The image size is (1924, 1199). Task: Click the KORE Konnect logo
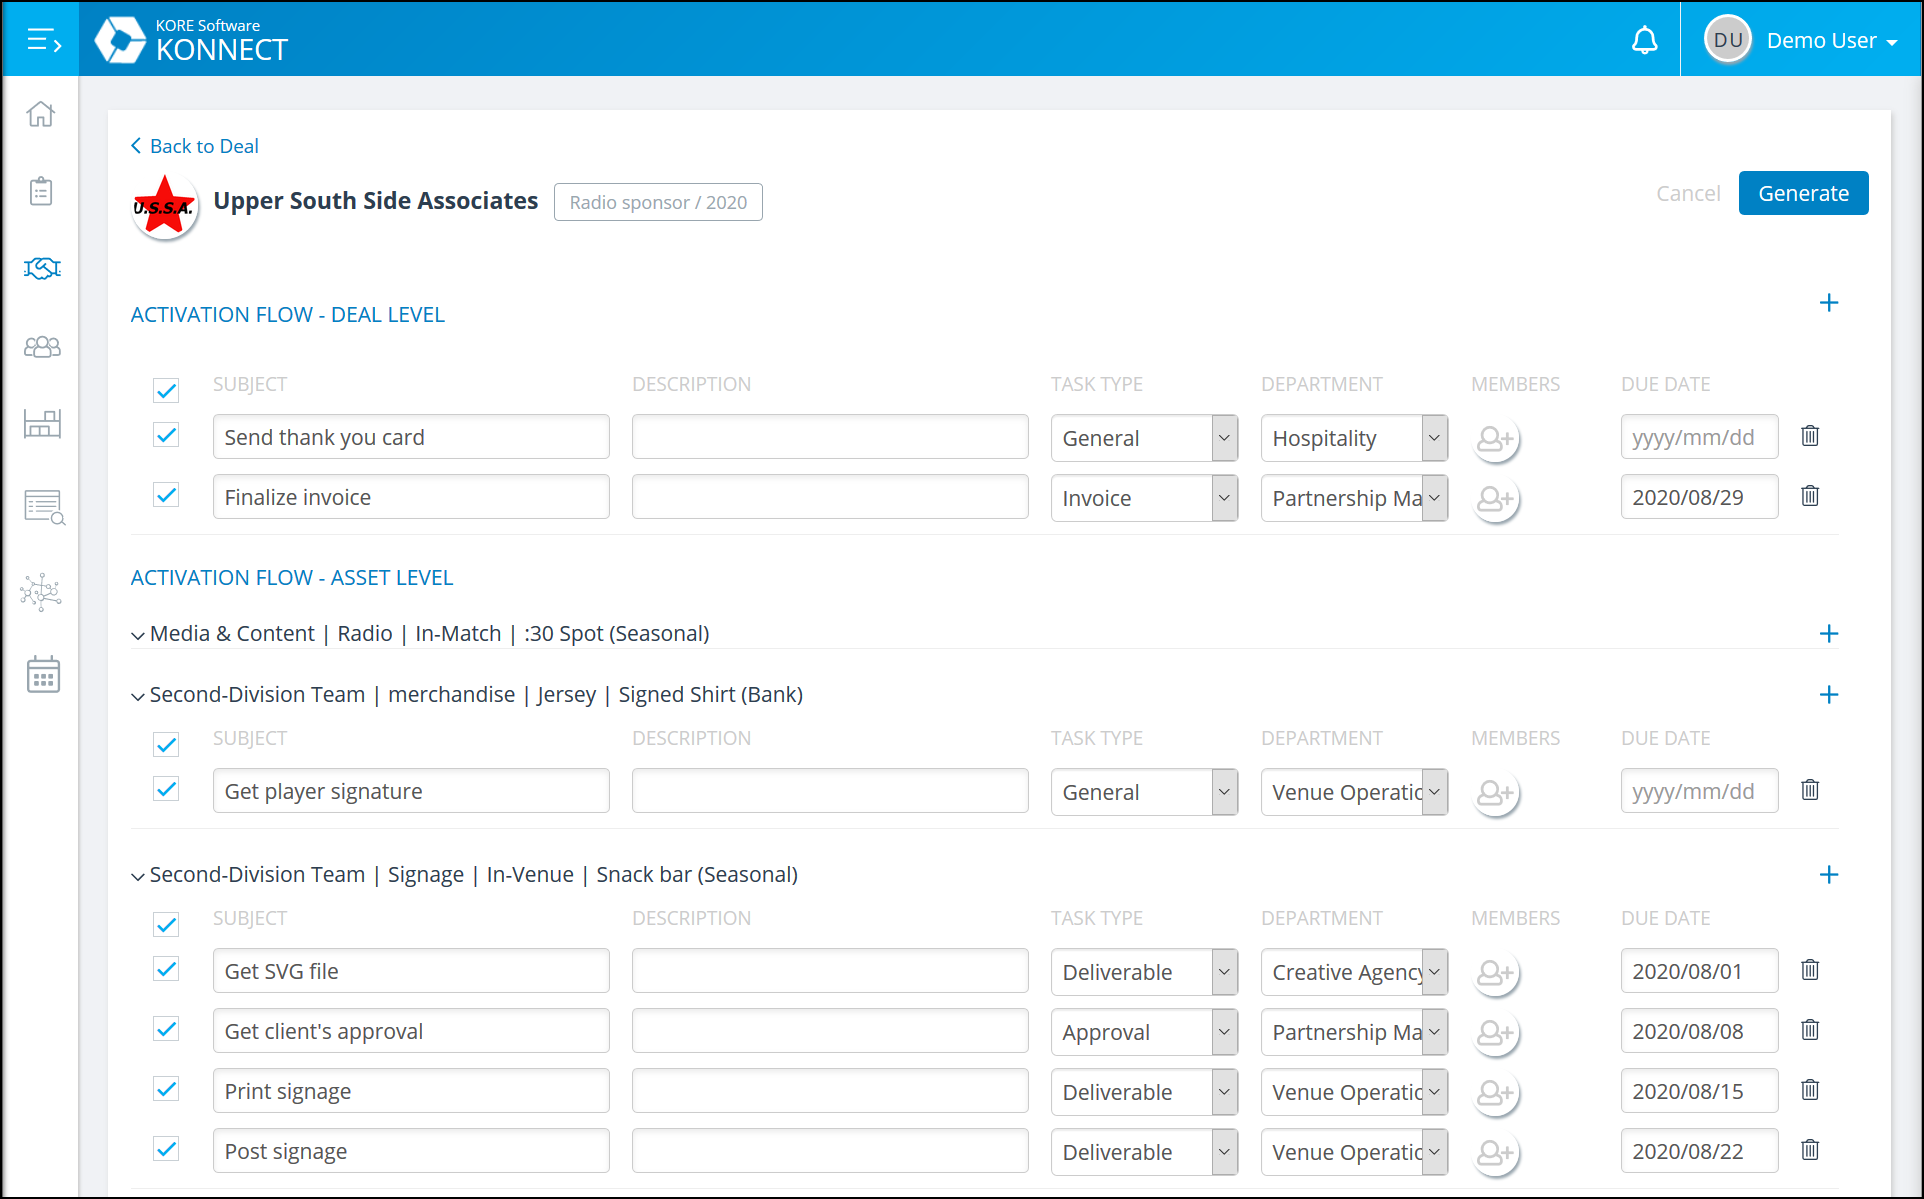coord(191,40)
